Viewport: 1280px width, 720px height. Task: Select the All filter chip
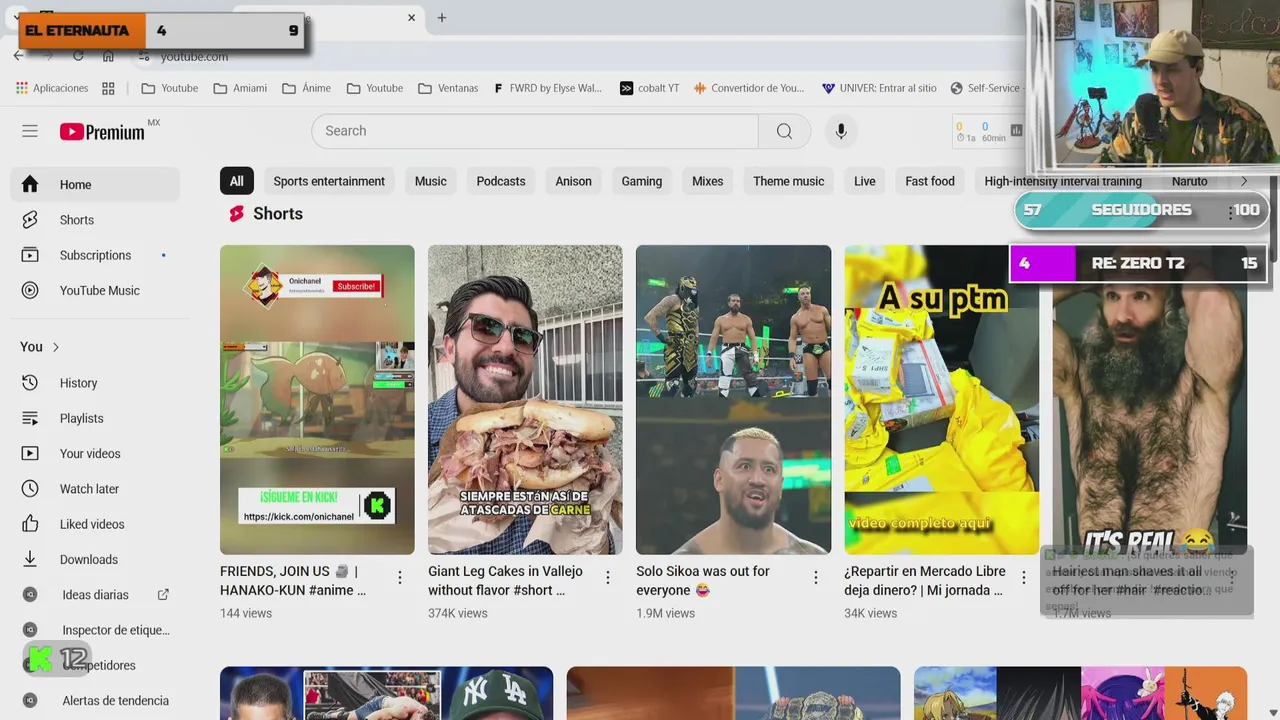[236, 181]
